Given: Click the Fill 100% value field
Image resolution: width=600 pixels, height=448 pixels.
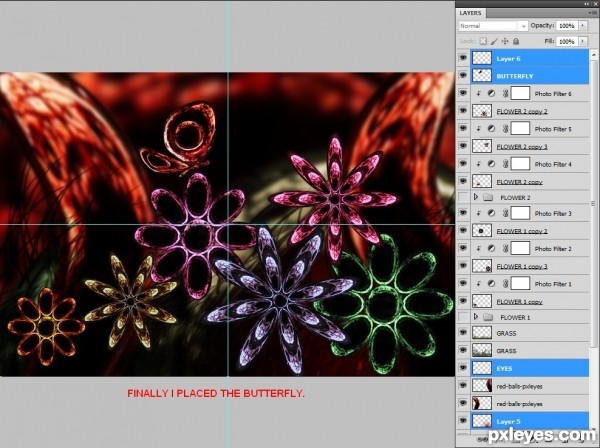Looking at the screenshot, I should (567, 41).
